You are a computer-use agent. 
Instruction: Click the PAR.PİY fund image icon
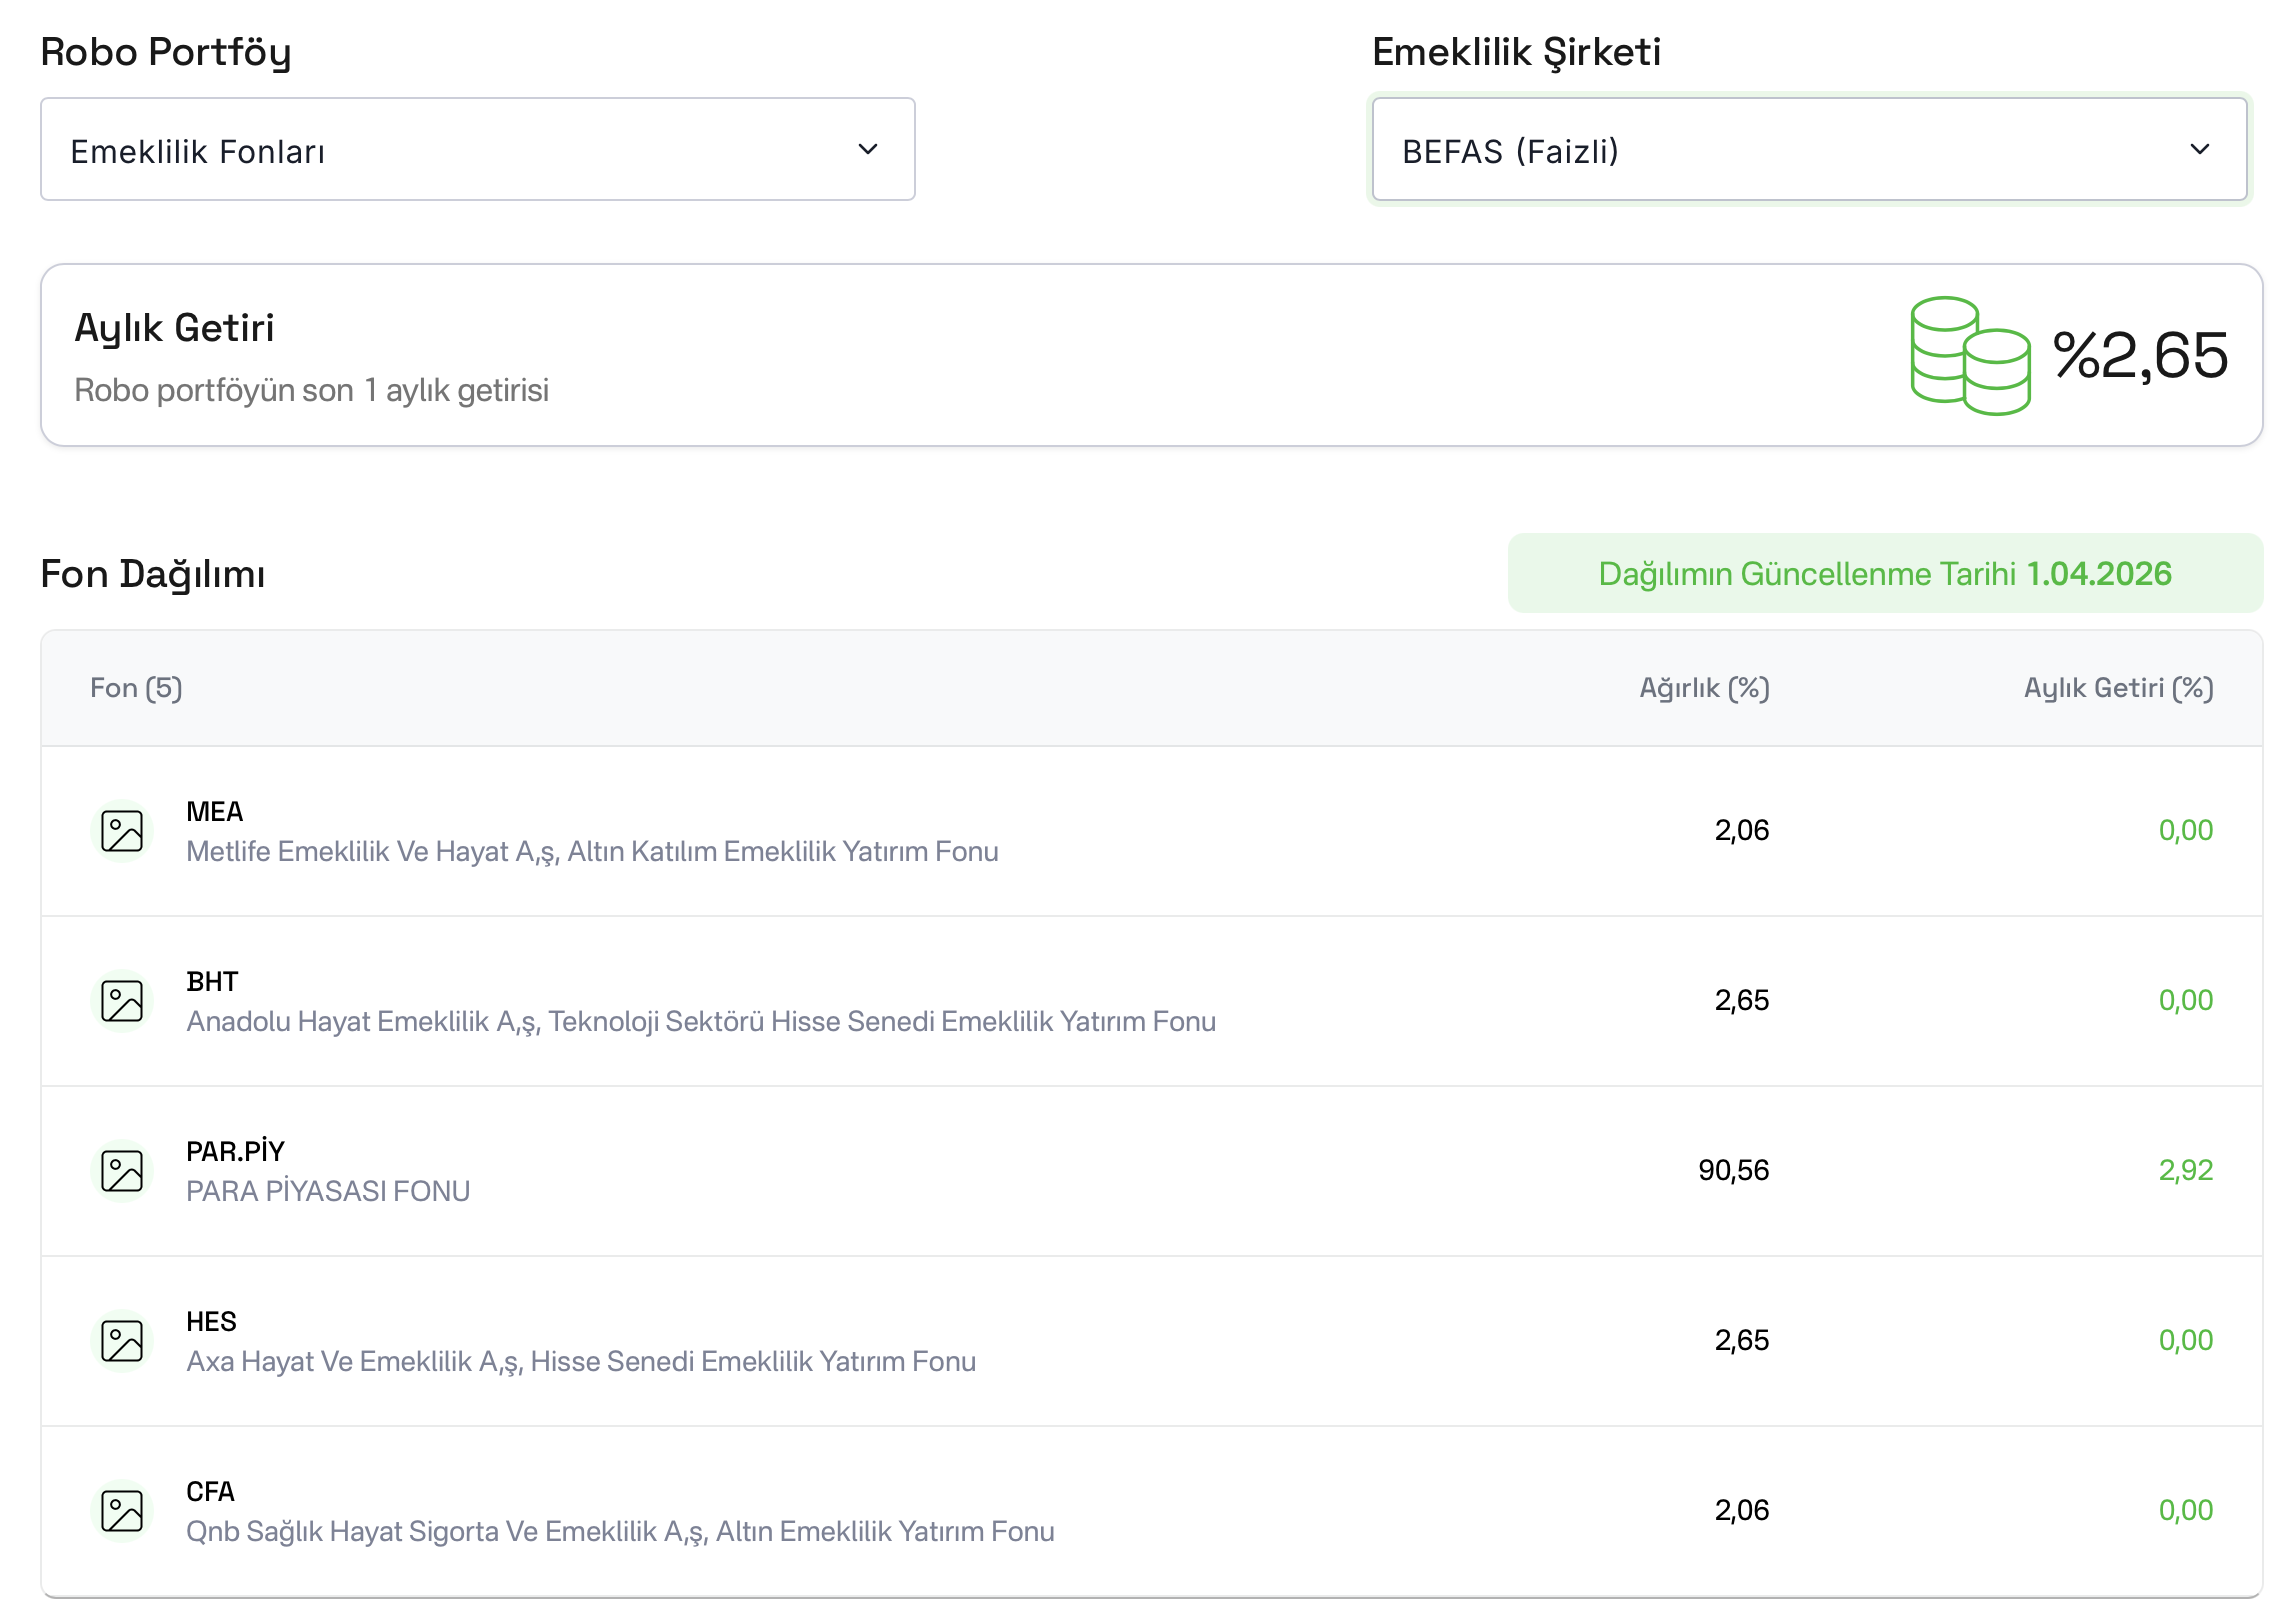(x=122, y=1171)
